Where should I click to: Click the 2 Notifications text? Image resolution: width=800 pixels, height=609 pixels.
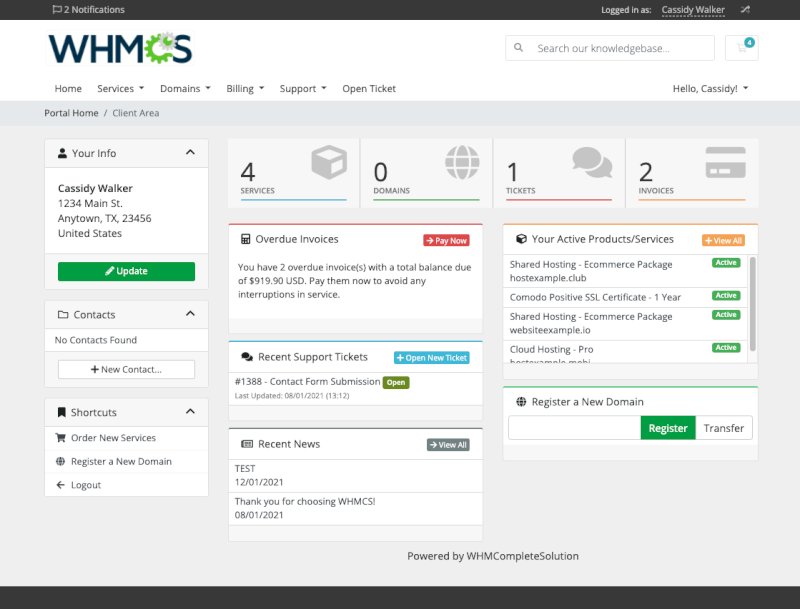pyautogui.click(x=94, y=10)
